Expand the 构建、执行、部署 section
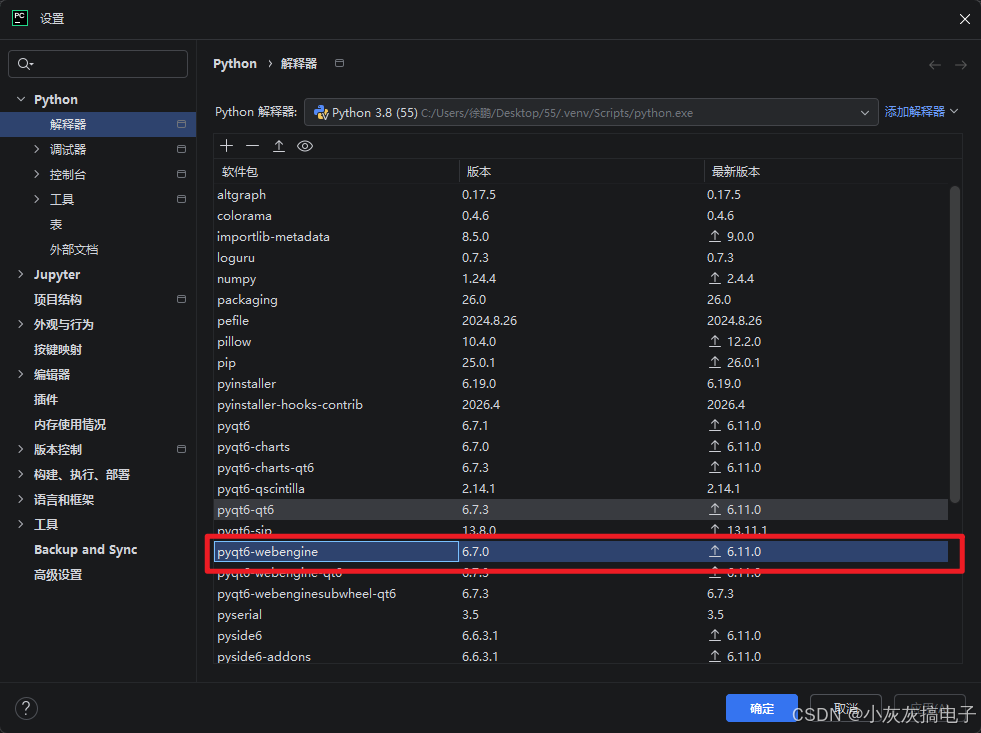 pyautogui.click(x=21, y=474)
